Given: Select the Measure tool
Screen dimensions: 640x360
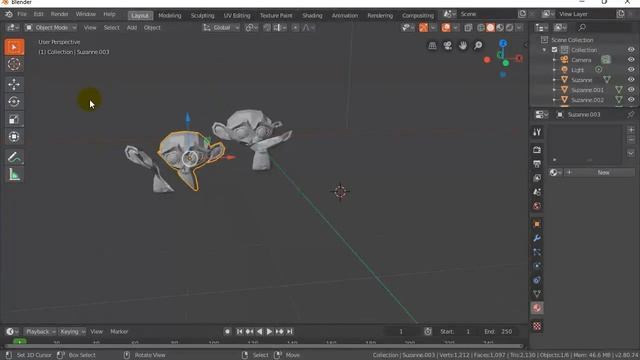Looking at the screenshot, I should click(14, 175).
